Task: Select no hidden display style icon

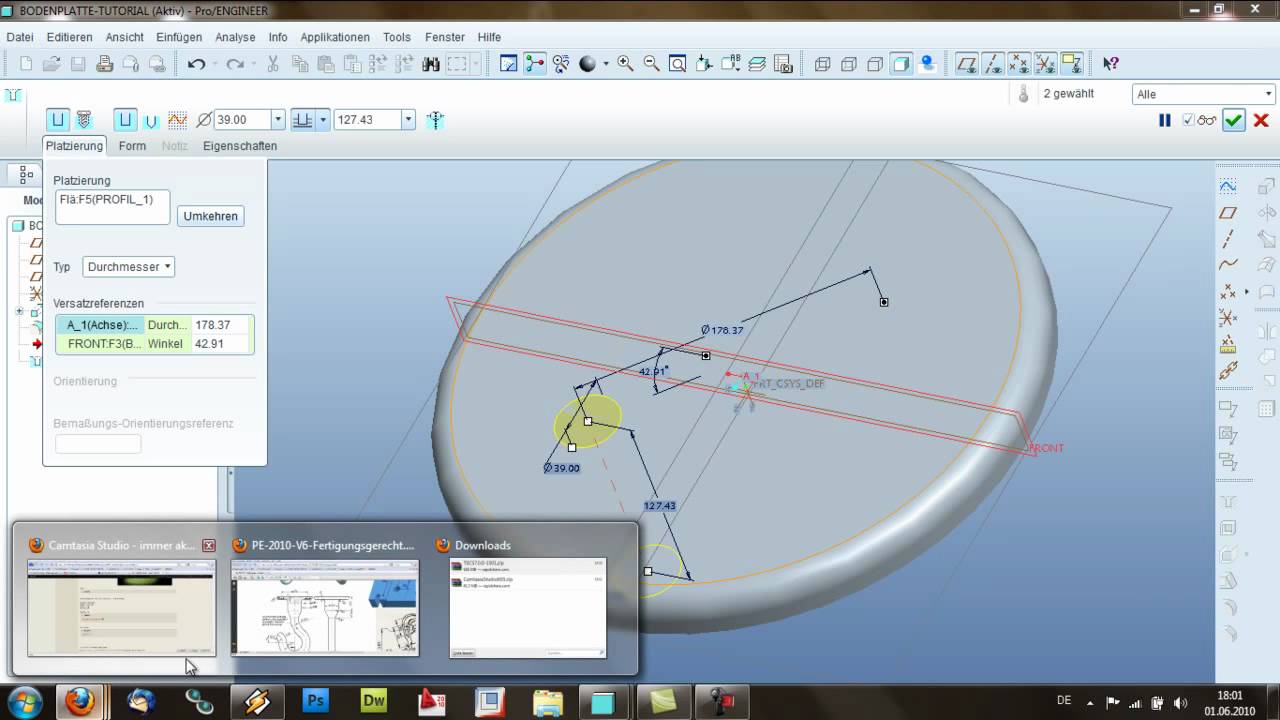Action: [875, 64]
